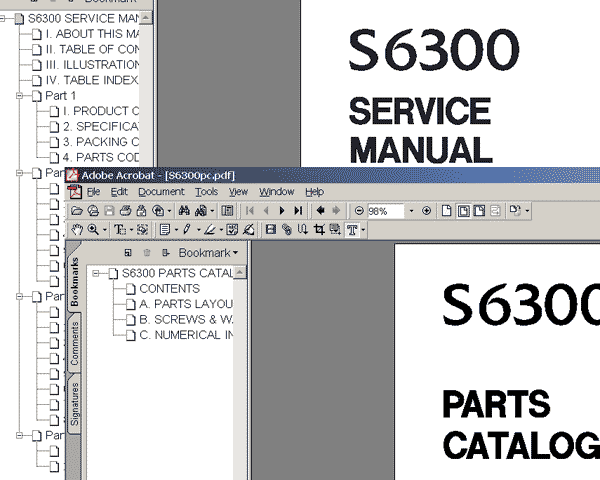Viewport: 600px width, 480px height.
Task: Select the Actual Size page icon
Action: [x=446, y=211]
